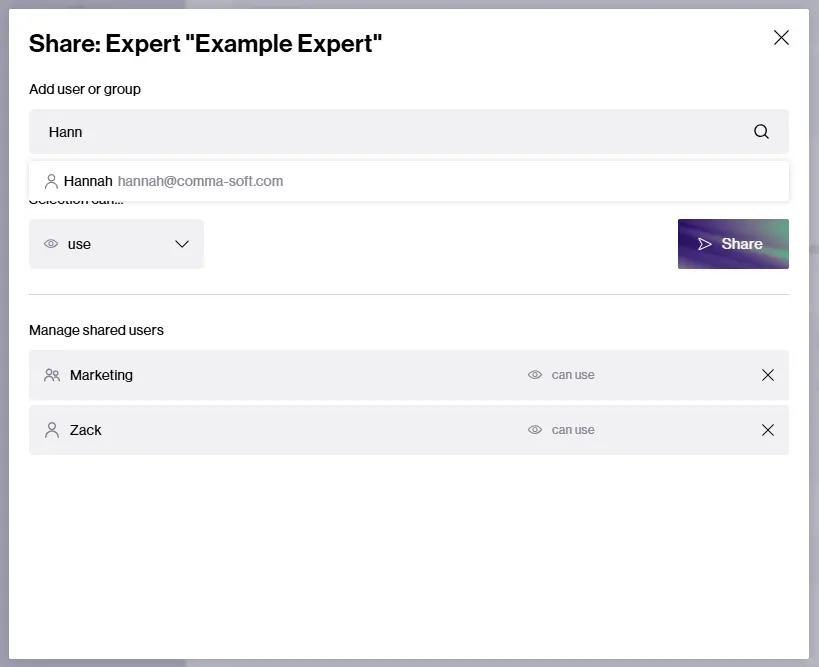Open Zack's "can use" permission
The image size is (819, 667).
573,430
